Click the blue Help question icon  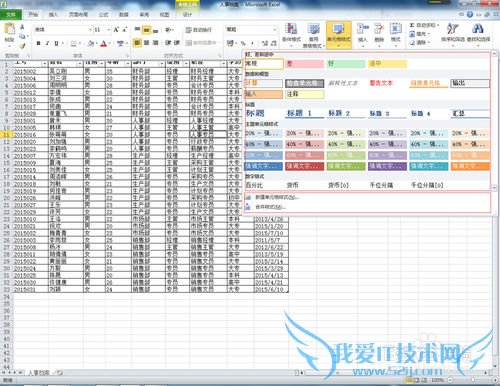pyautogui.click(x=470, y=14)
